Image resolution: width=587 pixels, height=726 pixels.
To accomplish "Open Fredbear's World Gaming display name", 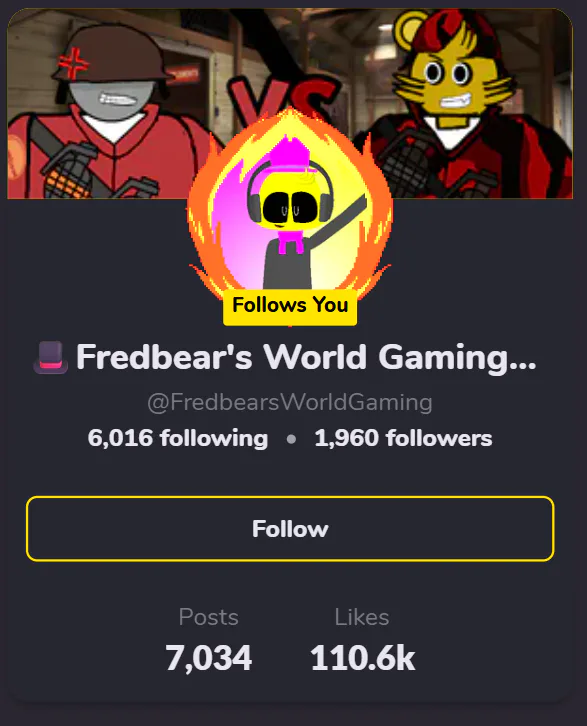I will point(306,357).
